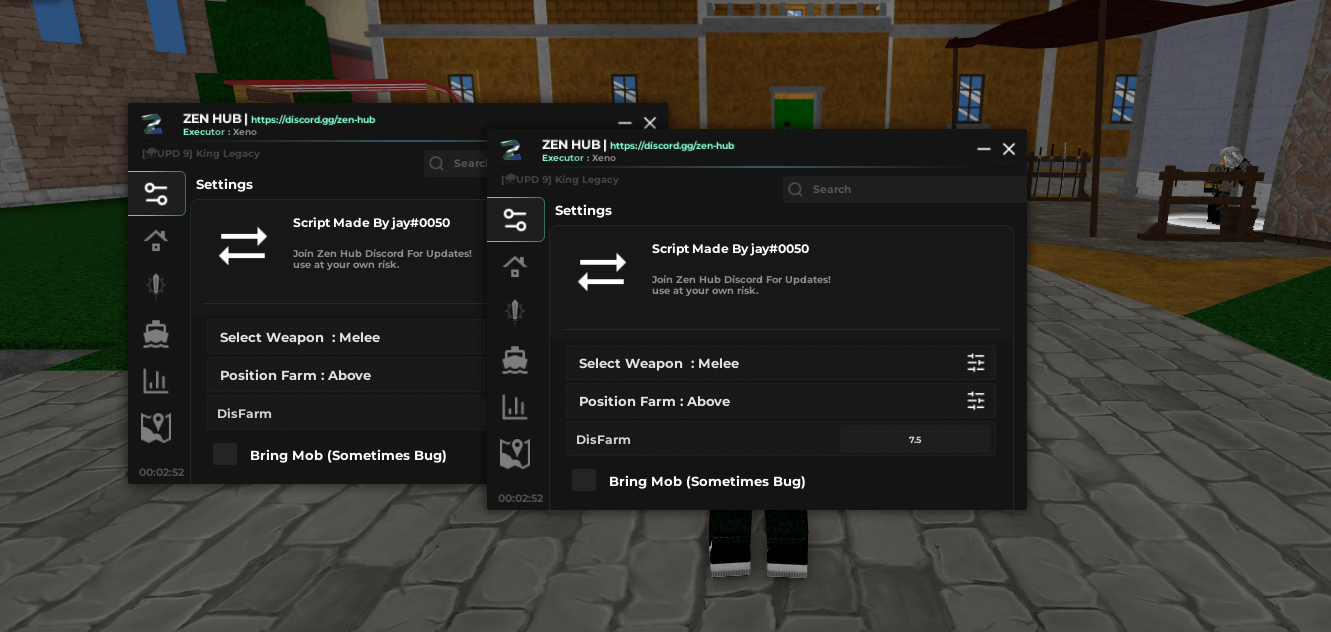Expand Select Weapon options in the front window
The image size is (1331, 632).
[975, 363]
